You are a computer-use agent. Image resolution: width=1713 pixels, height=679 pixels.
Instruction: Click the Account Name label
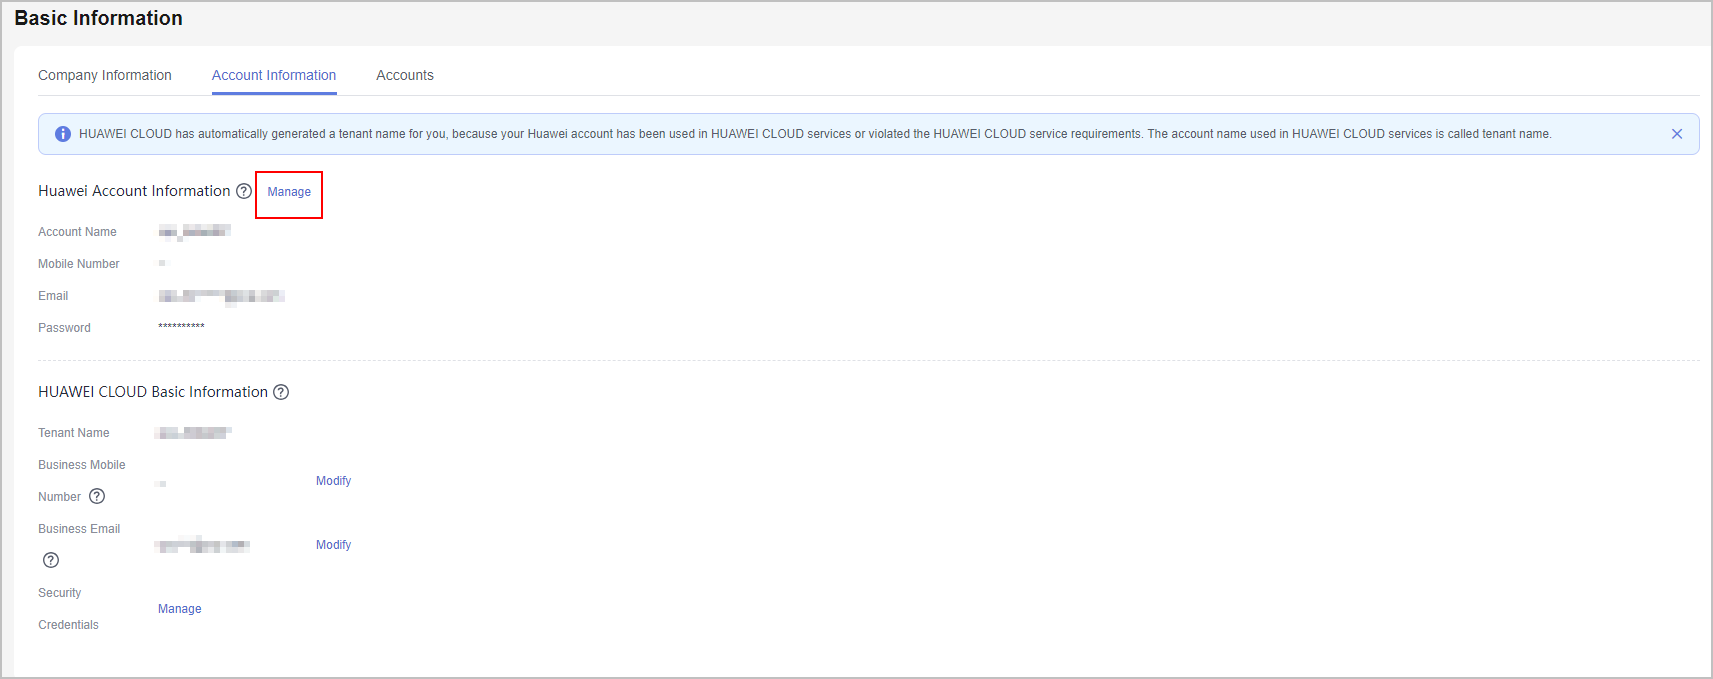click(x=77, y=232)
